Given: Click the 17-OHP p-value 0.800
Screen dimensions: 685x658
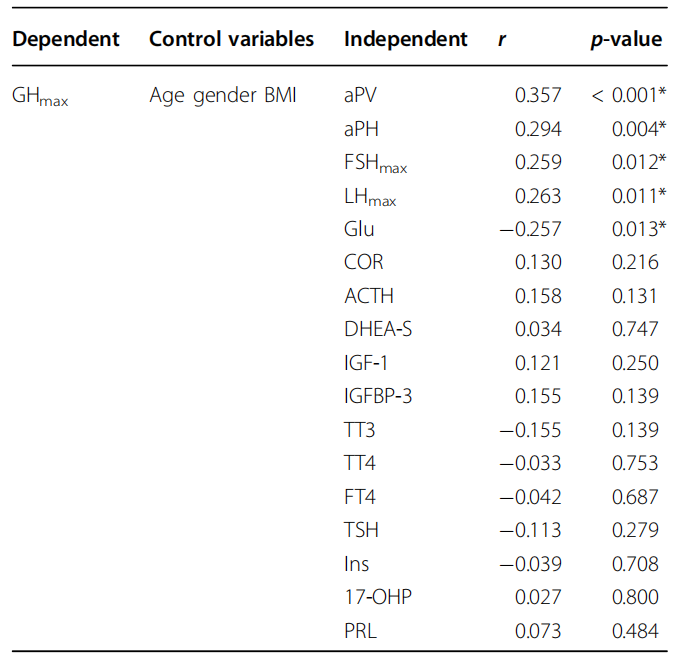Looking at the screenshot, I should tap(635, 597).
